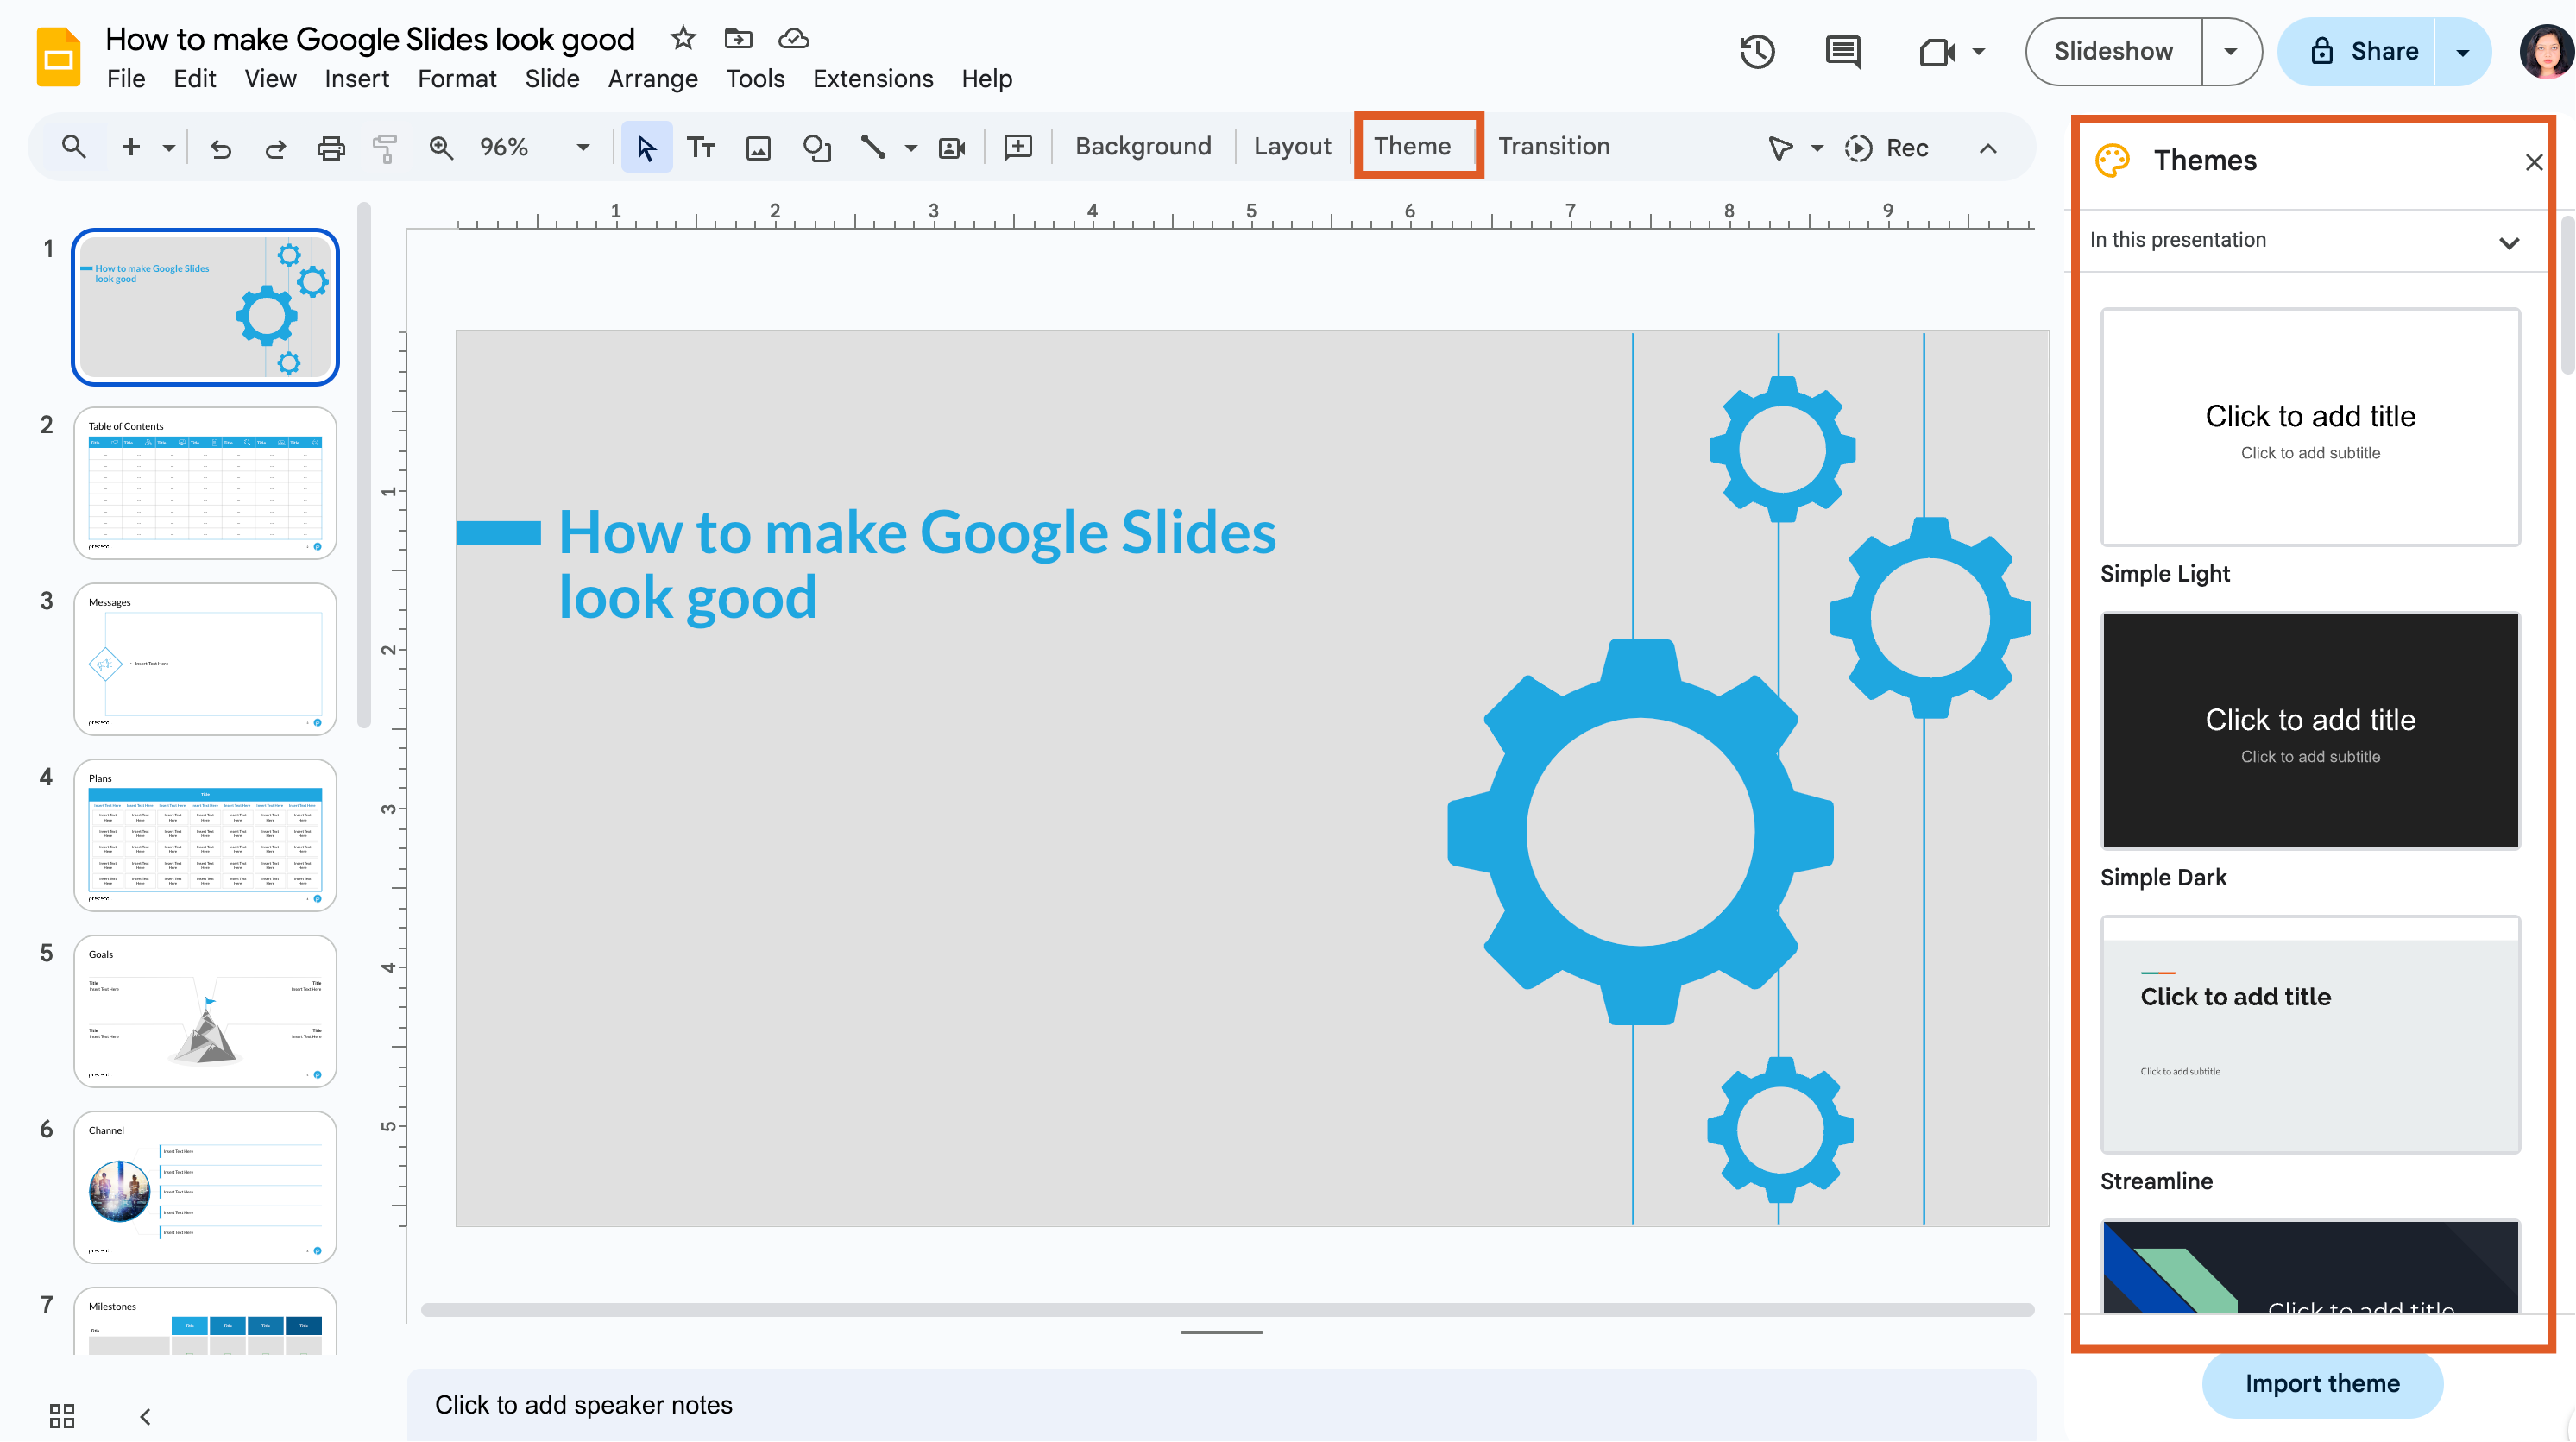Open the Tools menu
The image size is (2576, 1442).
click(x=755, y=78)
